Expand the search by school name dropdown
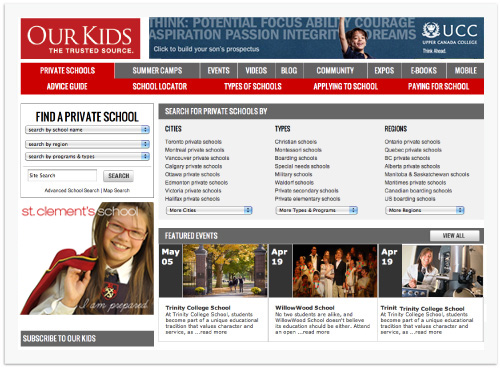This screenshot has width=500, height=368. pos(87,130)
